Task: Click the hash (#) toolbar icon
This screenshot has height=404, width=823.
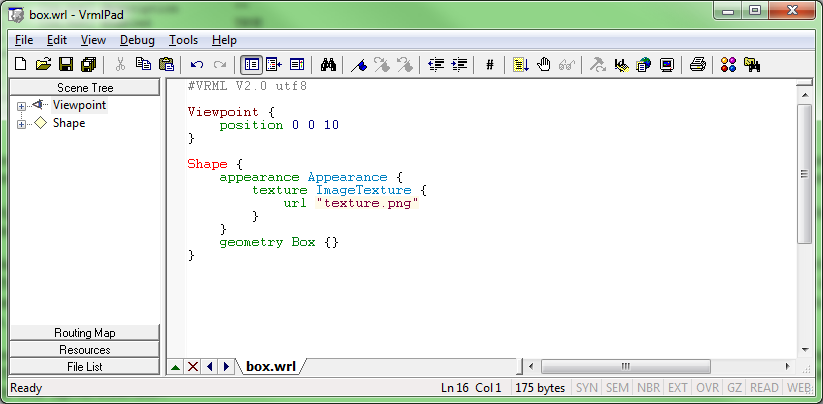Action: click(489, 65)
